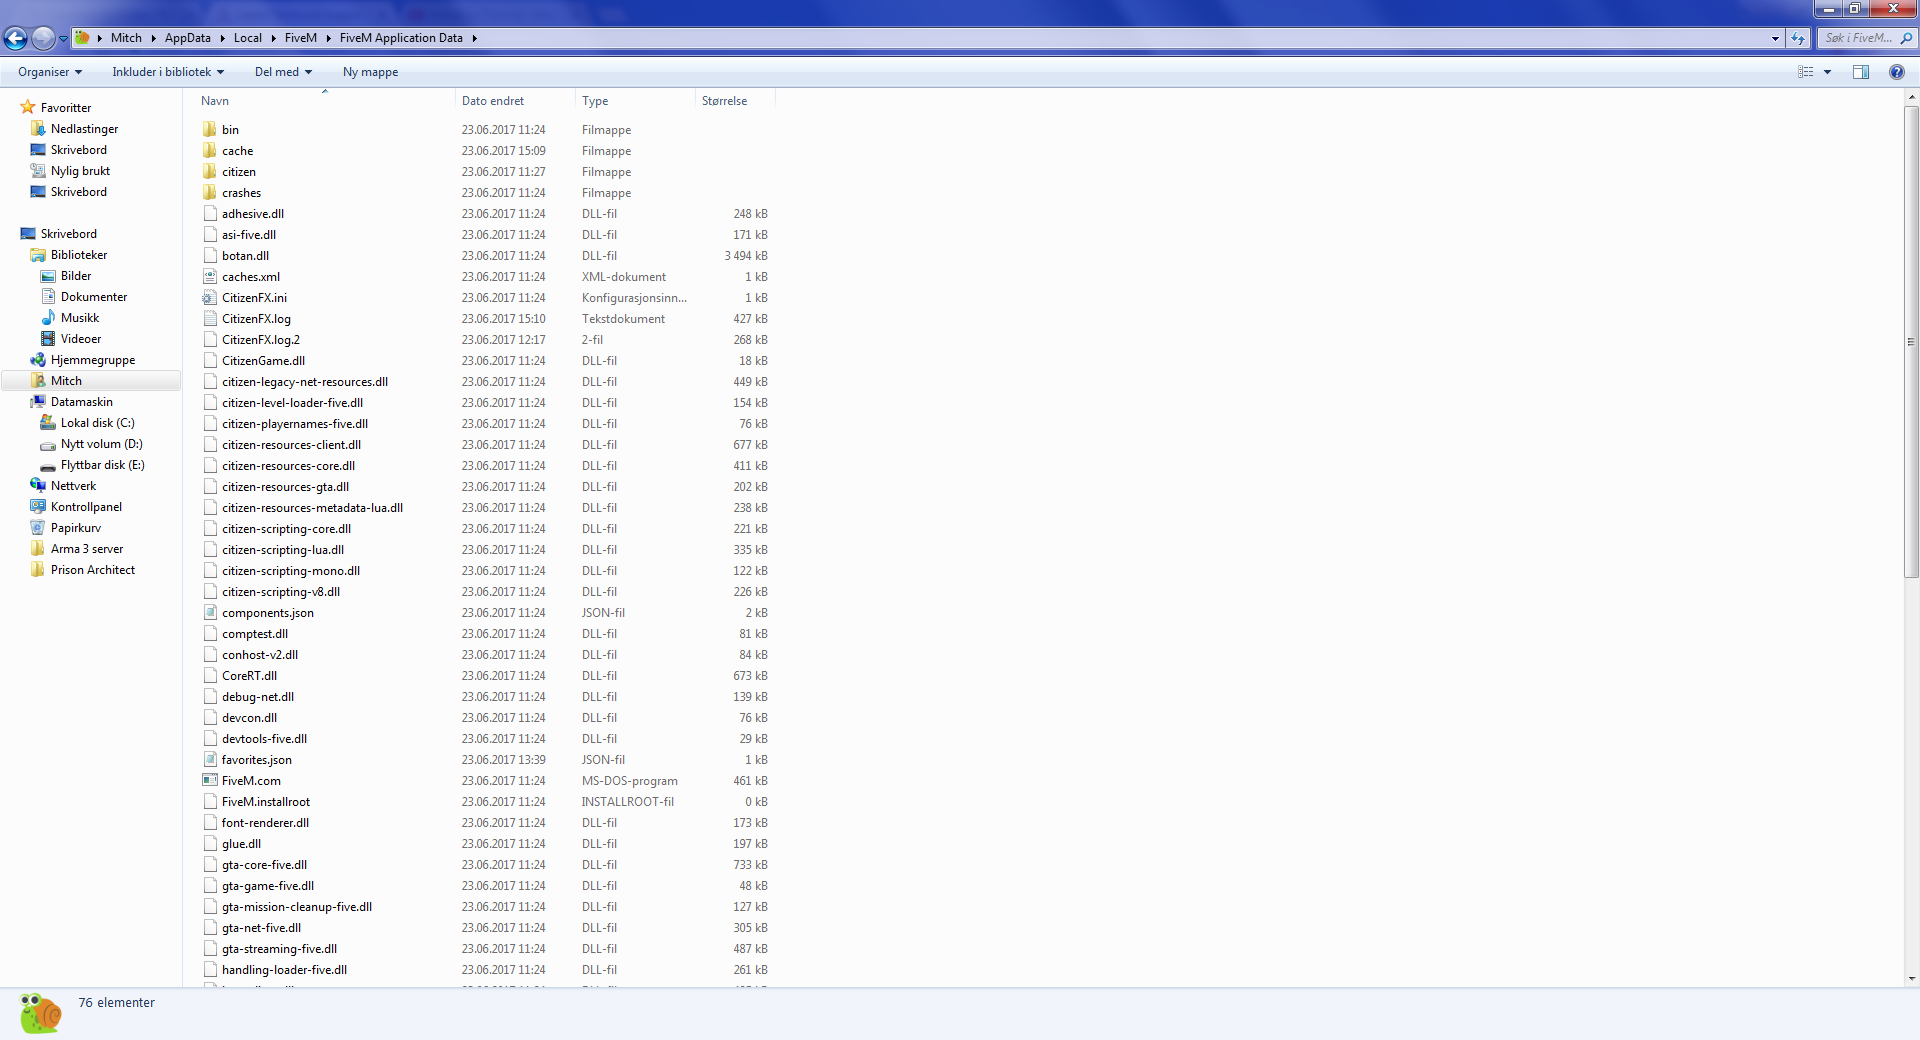
Task: Click the vertical scrollbar thumb
Action: coord(1911,340)
